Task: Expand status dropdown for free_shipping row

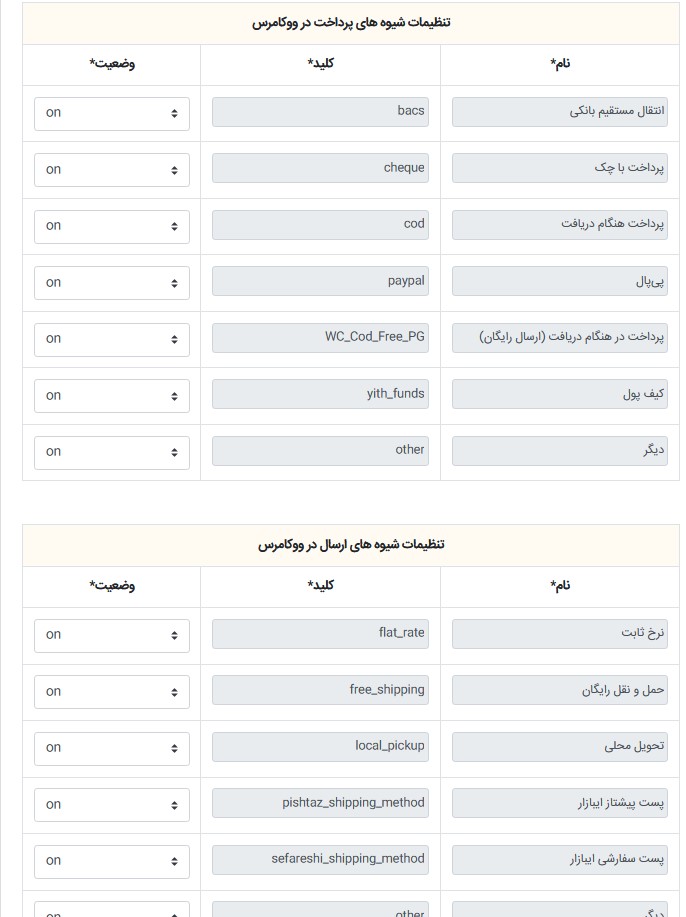Action: tap(112, 691)
